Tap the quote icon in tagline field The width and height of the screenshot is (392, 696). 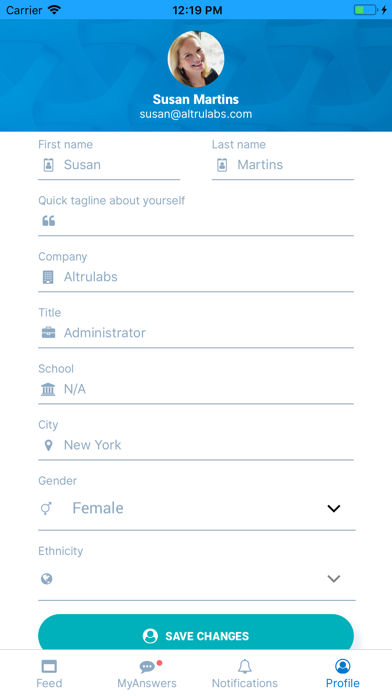(49, 221)
